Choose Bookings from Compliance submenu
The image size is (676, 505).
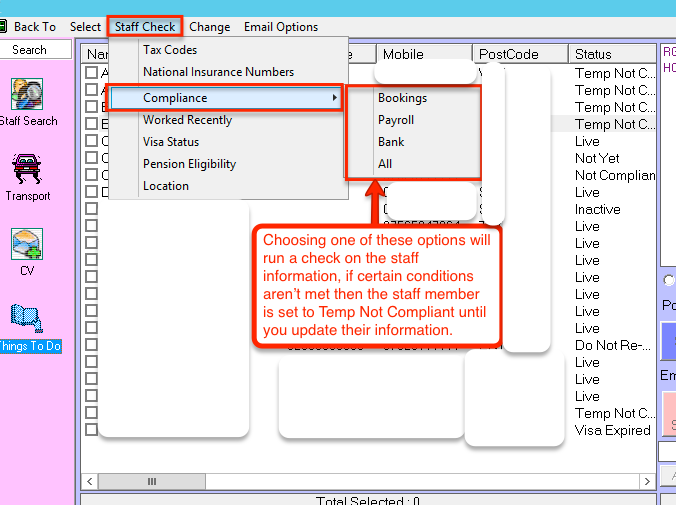click(x=402, y=98)
